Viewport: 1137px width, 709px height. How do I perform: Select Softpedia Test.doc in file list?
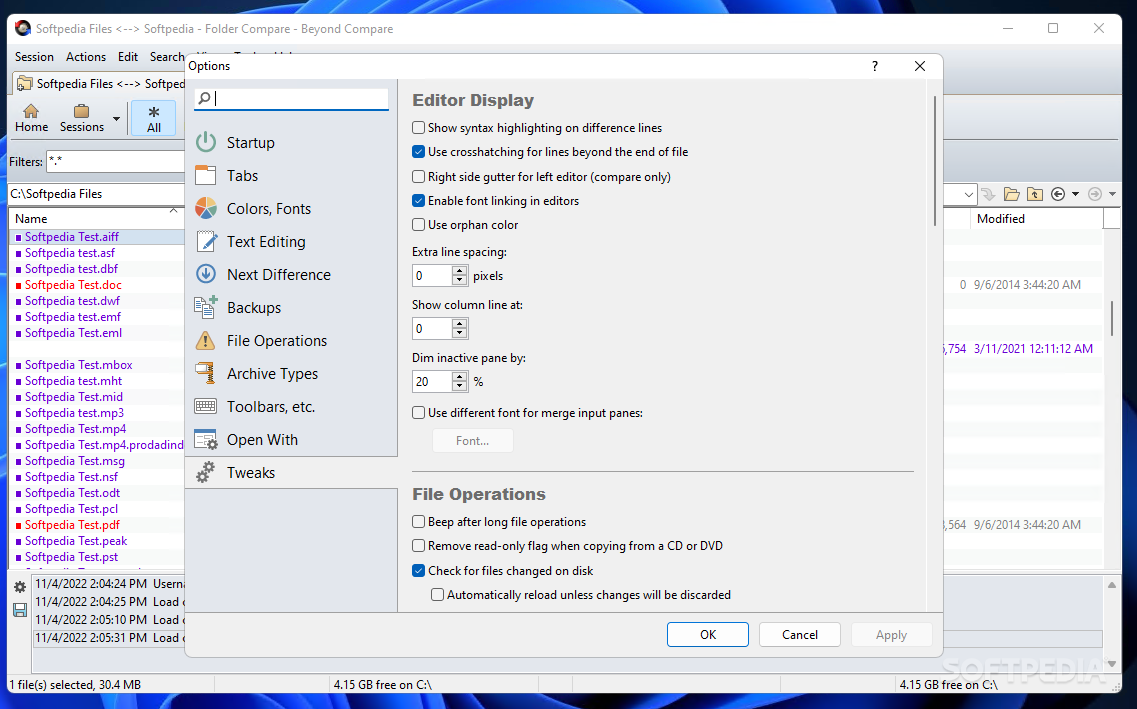click(x=73, y=285)
